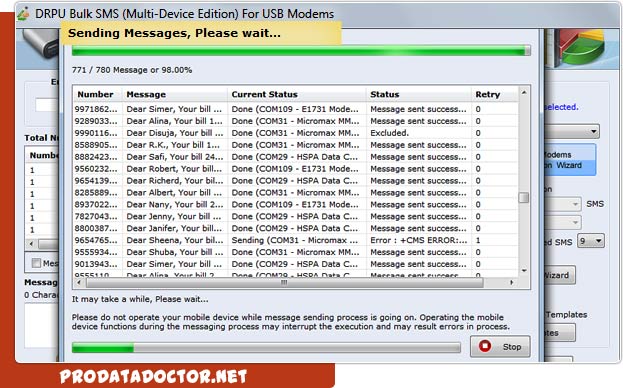Click horizontal scrollbar thumb of message list

[x=284, y=282]
